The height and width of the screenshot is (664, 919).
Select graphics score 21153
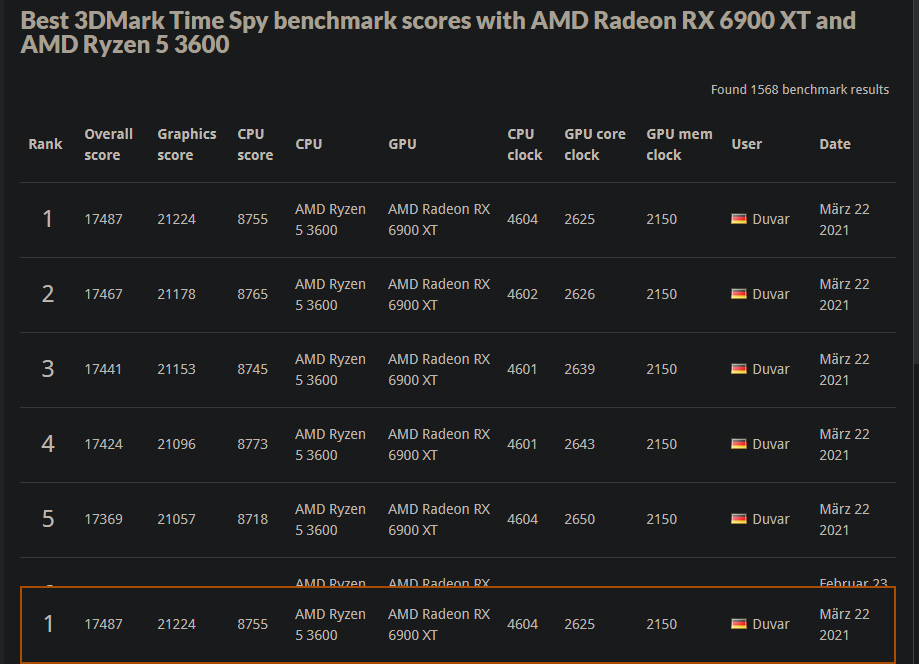(x=176, y=369)
